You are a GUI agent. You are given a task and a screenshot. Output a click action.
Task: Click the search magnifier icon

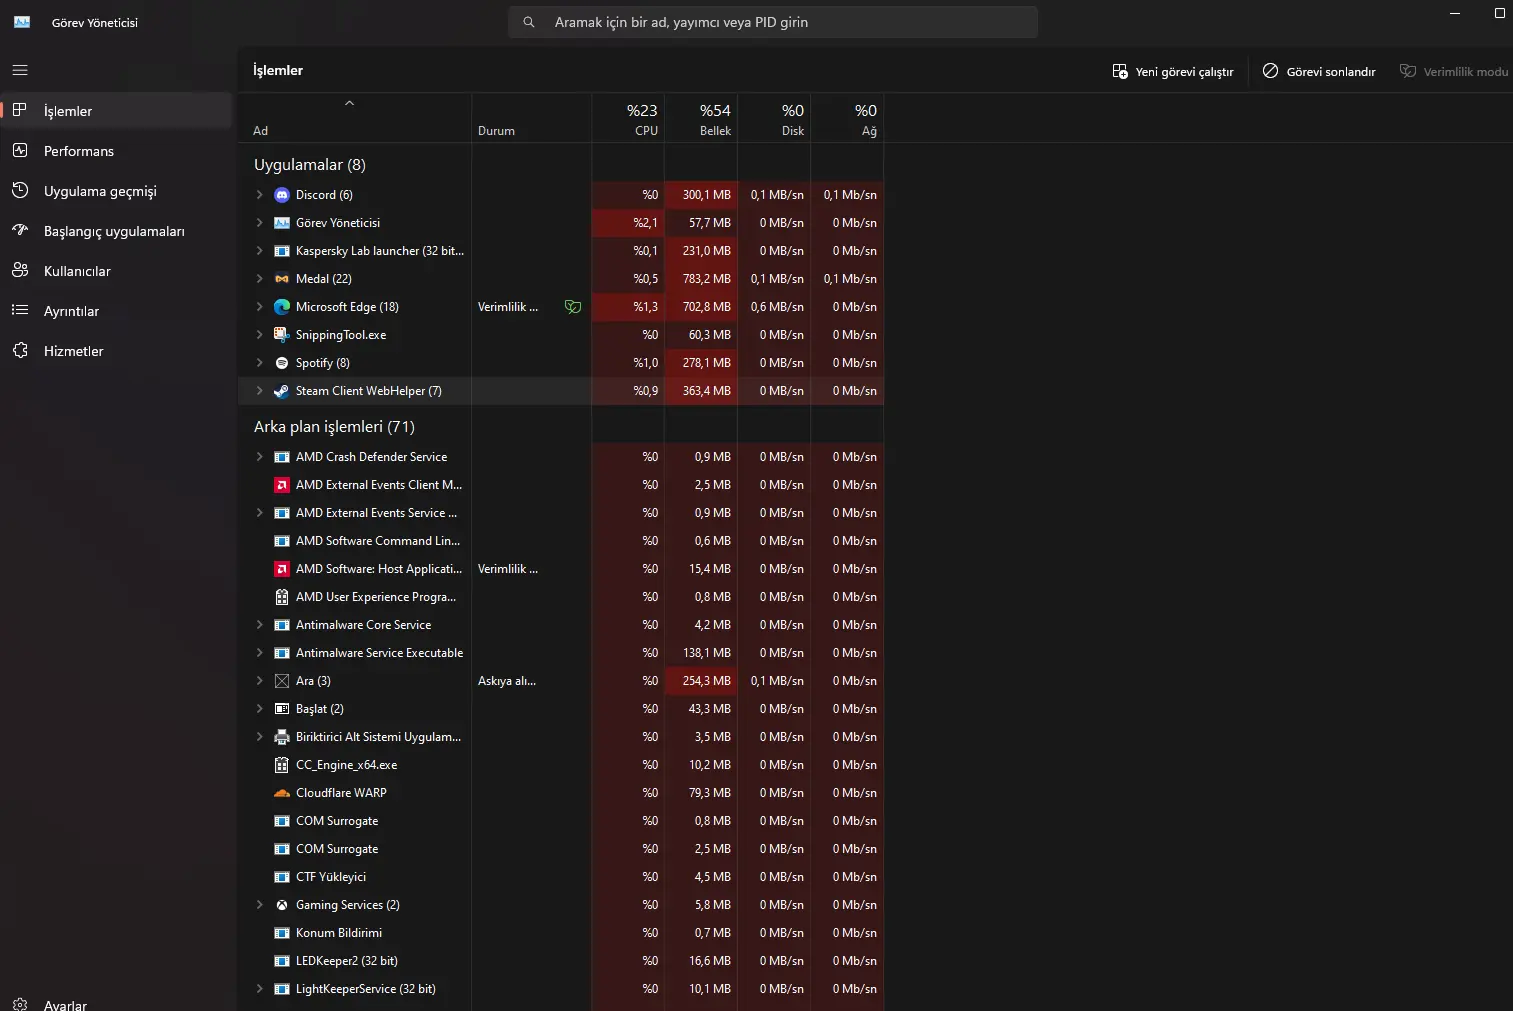pos(529,22)
